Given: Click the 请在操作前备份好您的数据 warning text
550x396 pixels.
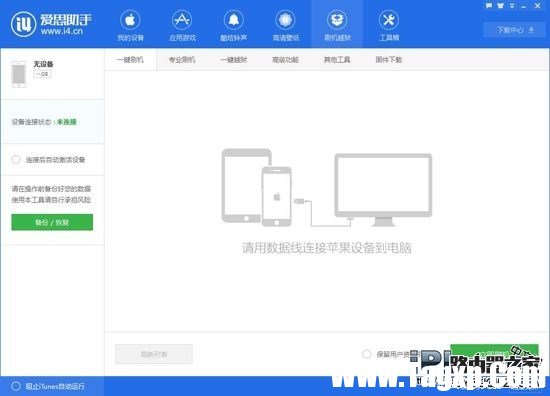Looking at the screenshot, I should click(x=51, y=189).
